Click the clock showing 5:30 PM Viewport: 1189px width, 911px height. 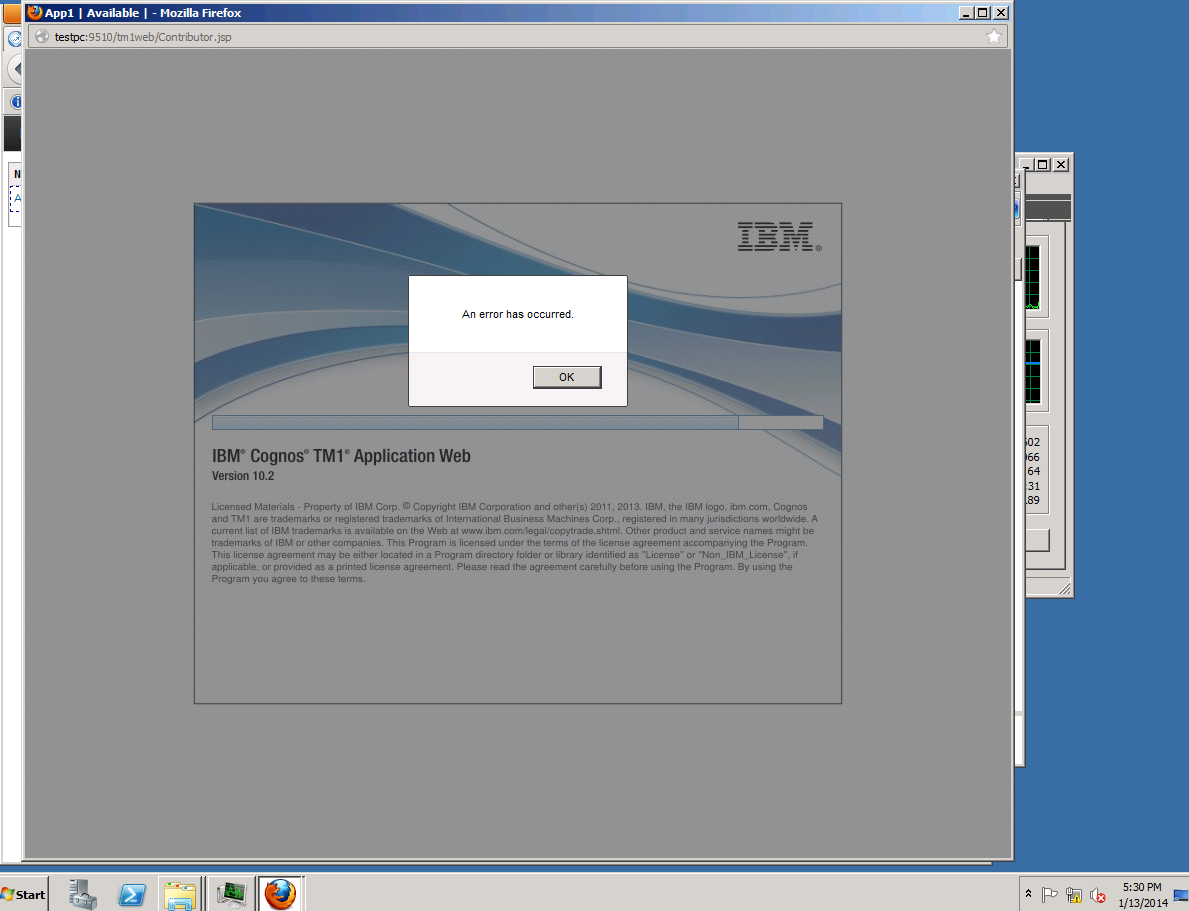[1142, 894]
